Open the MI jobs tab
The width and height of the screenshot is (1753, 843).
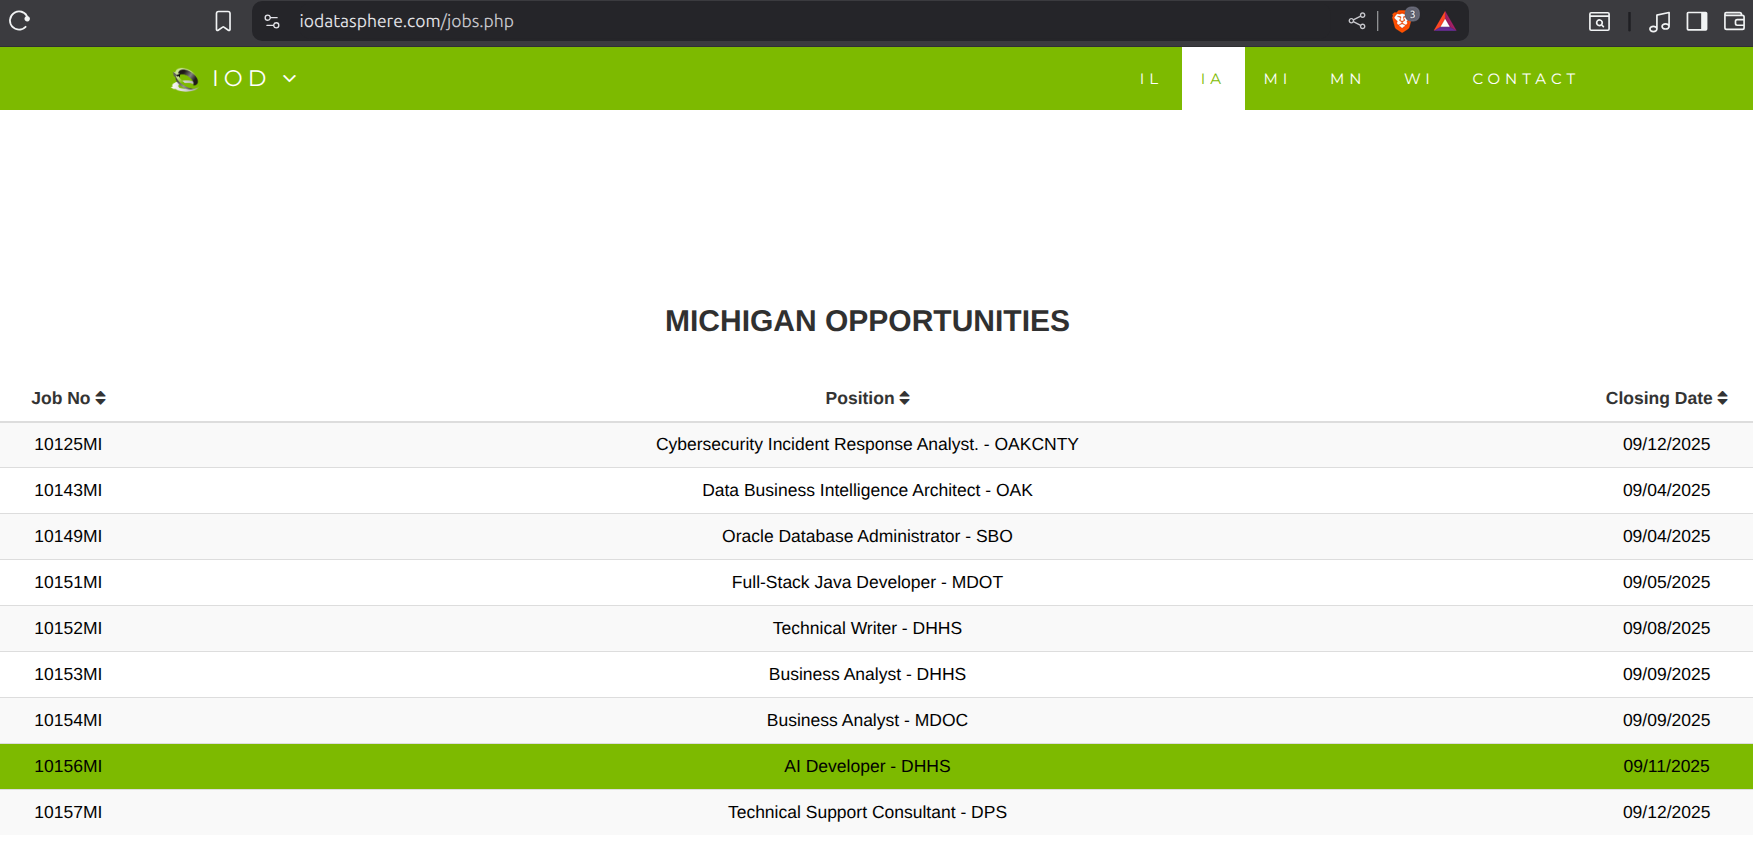pos(1277,79)
